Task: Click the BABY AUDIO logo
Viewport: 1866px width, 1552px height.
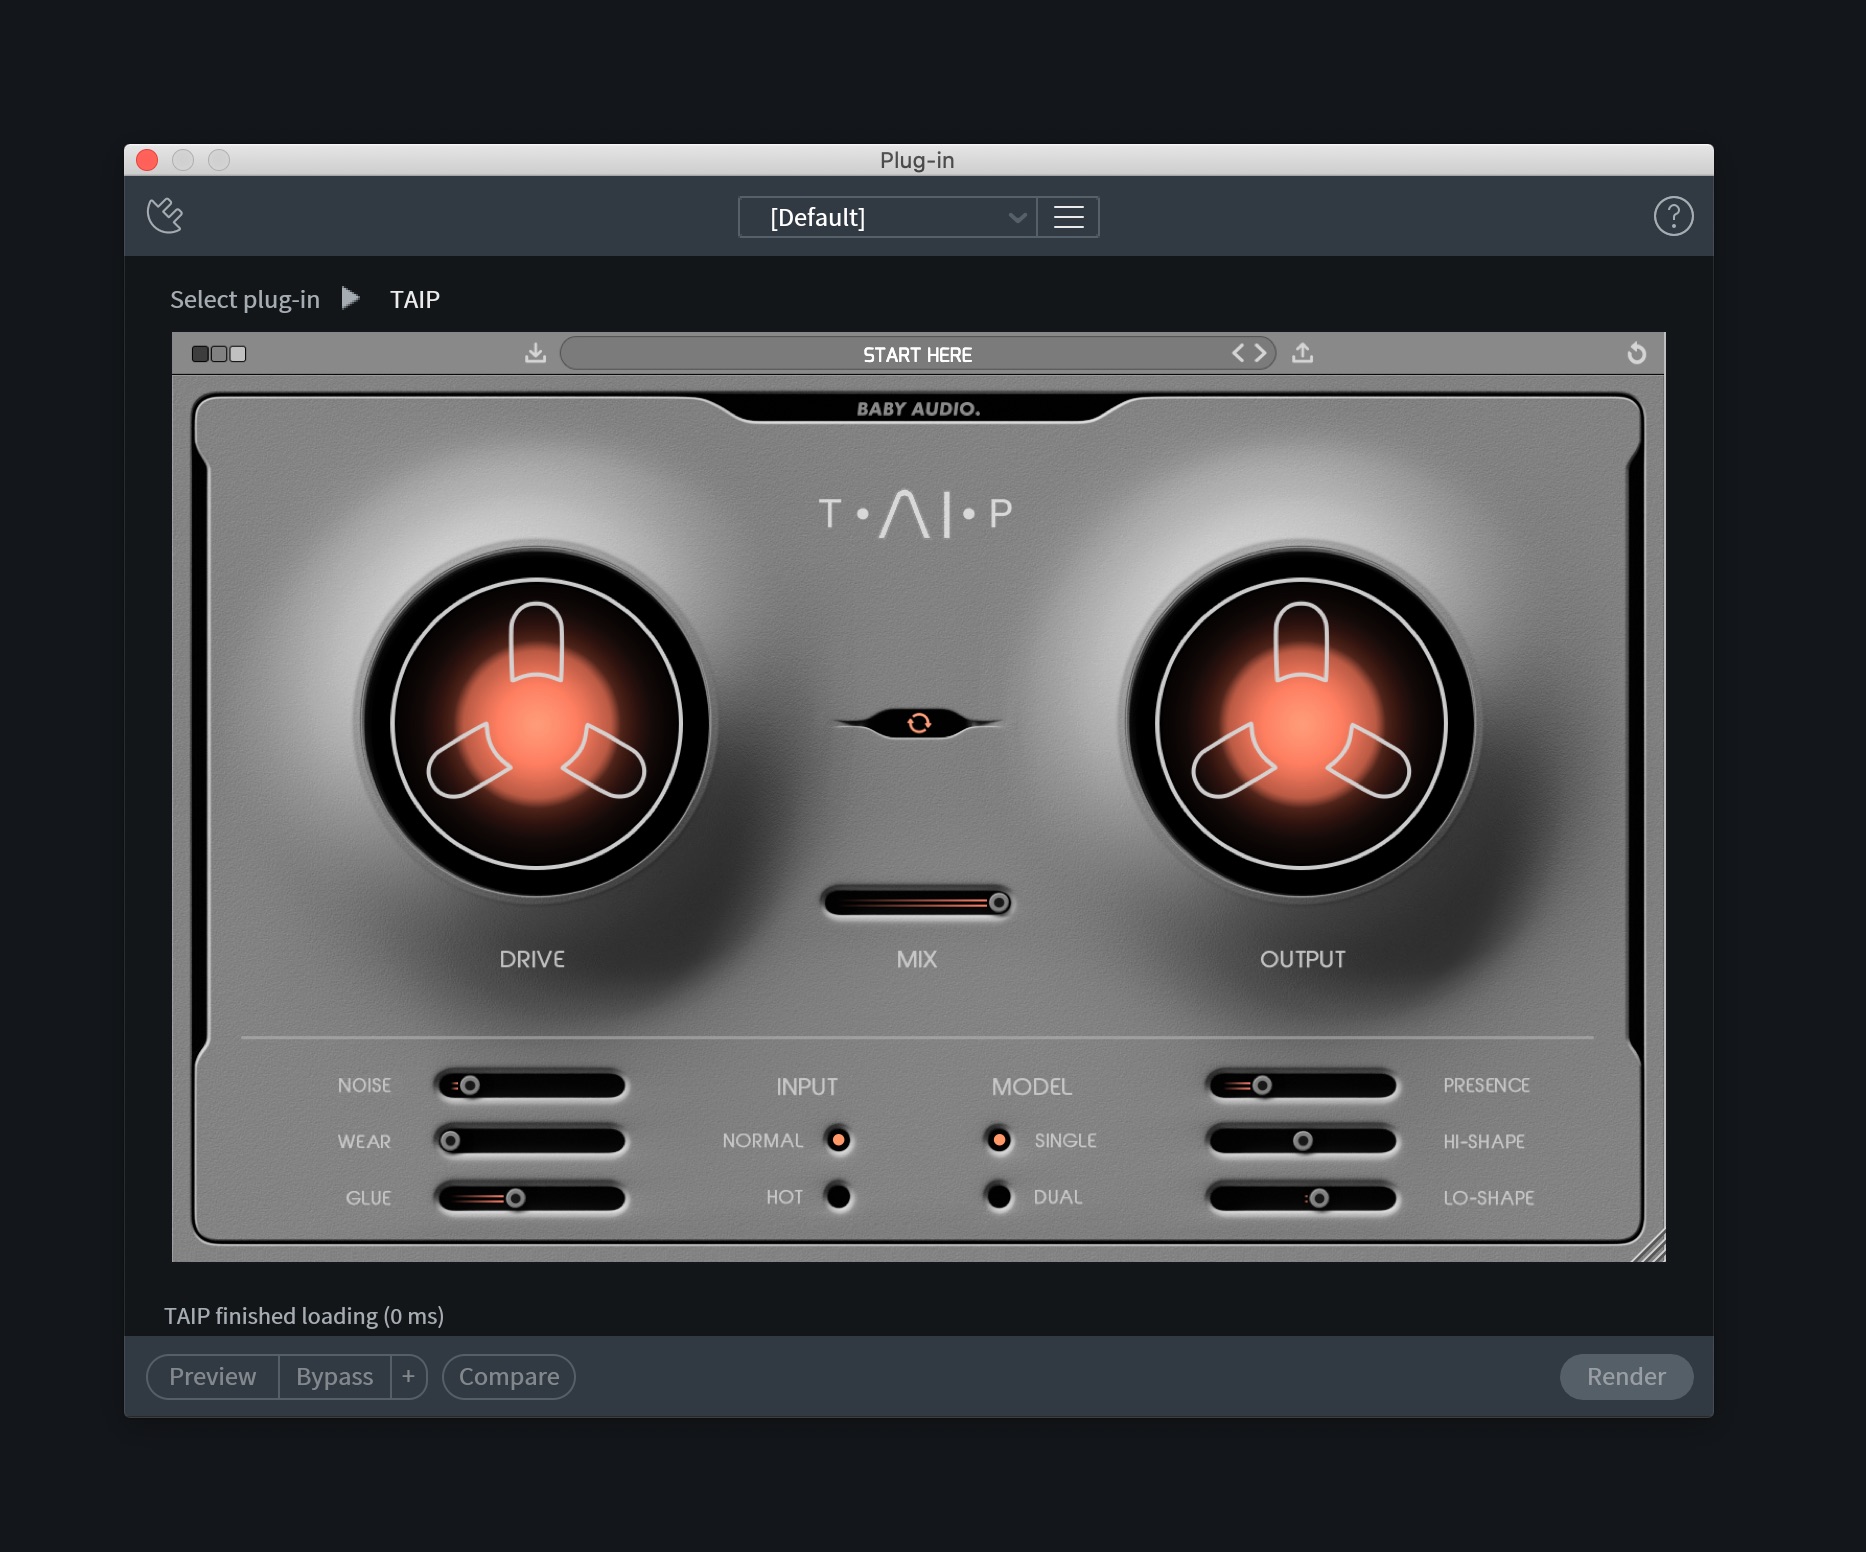Action: [x=918, y=408]
